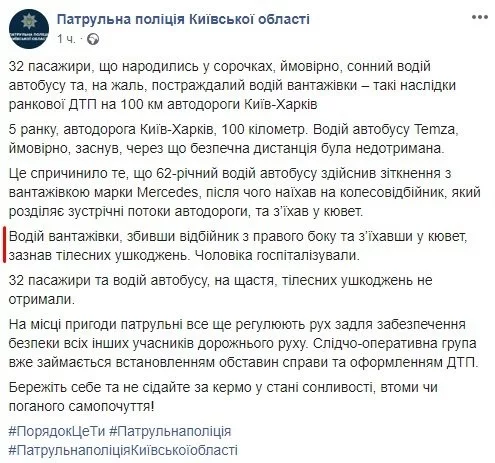Open the post timestamp "1 ч."
Viewport: 495px width, 463px height.
(x=66, y=39)
